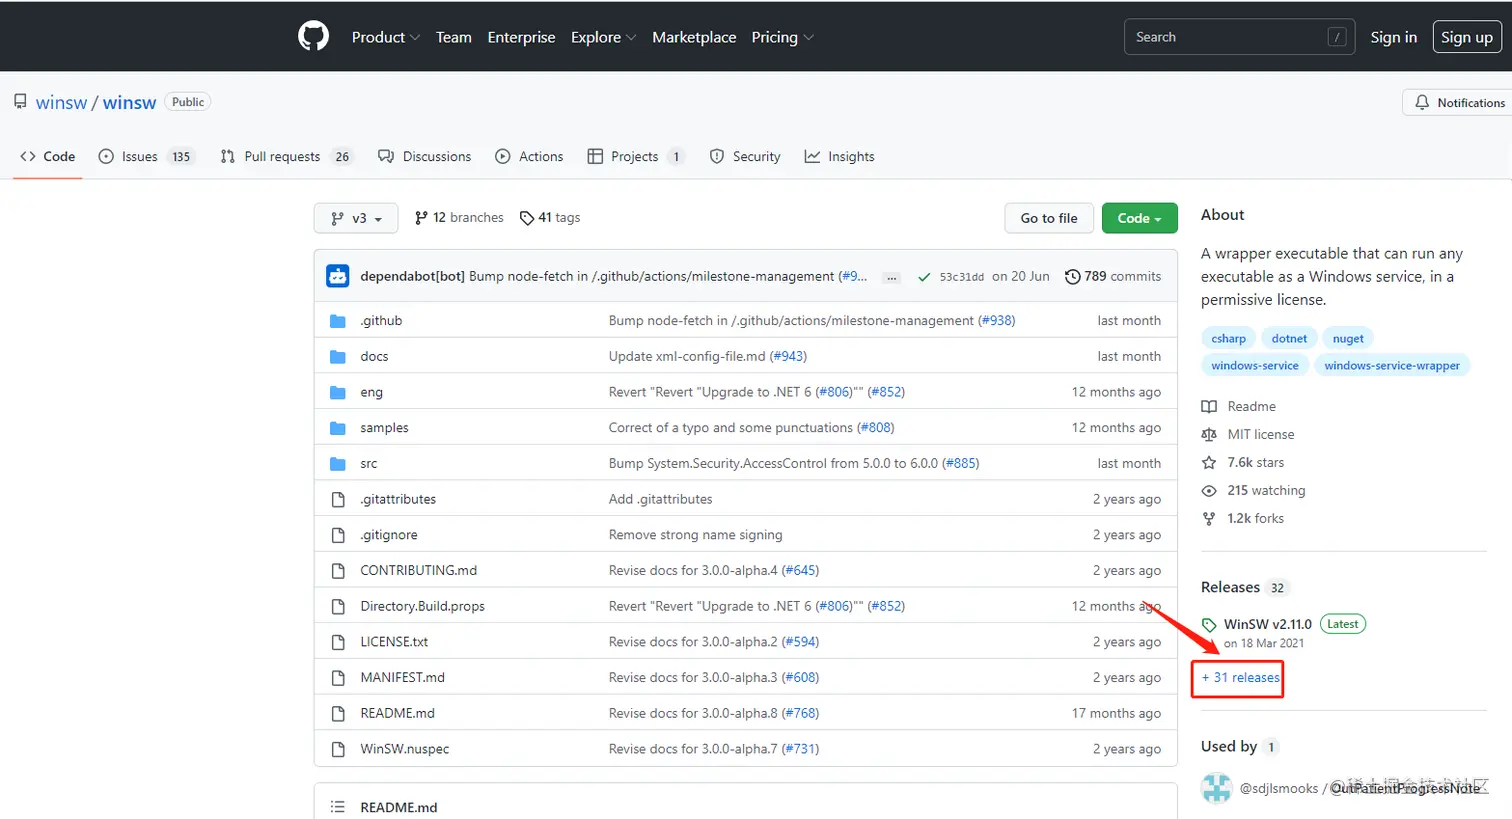The height and width of the screenshot is (819, 1512).
Task: Open Team in top navigation
Action: click(x=453, y=37)
